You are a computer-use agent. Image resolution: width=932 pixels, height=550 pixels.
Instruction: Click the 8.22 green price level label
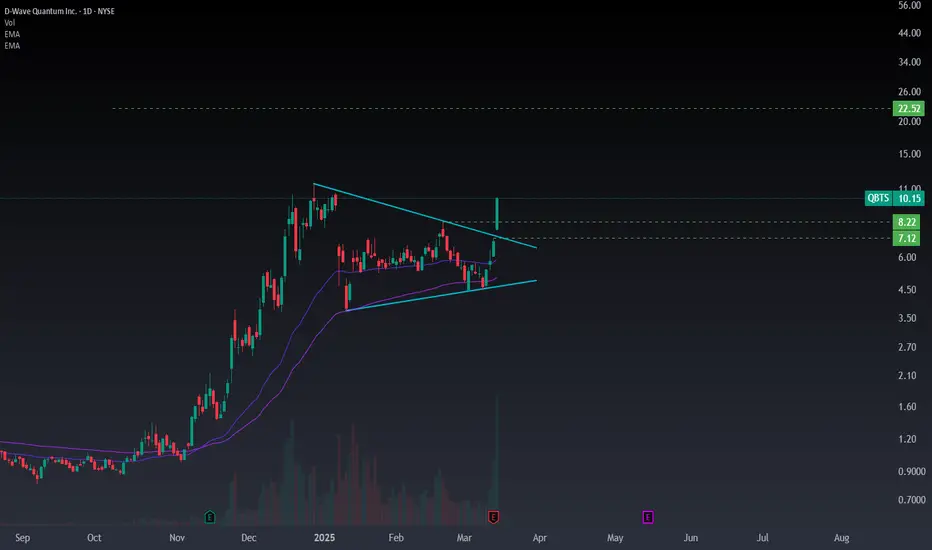coord(906,222)
